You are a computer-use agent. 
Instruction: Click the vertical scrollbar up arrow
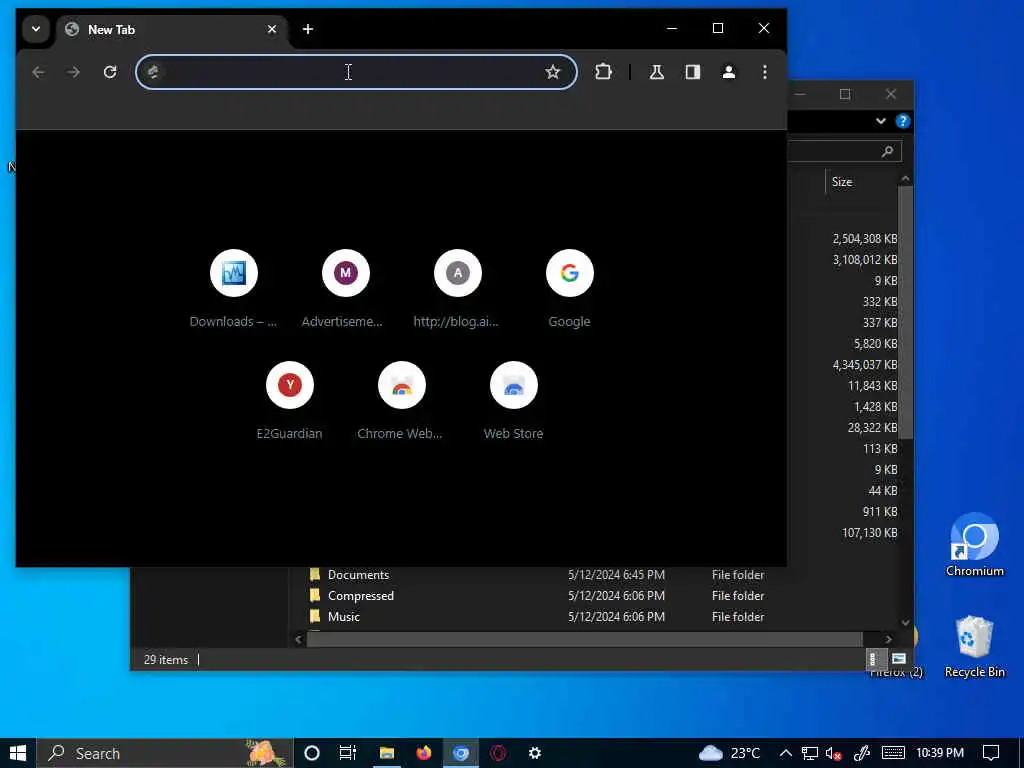coord(905,178)
